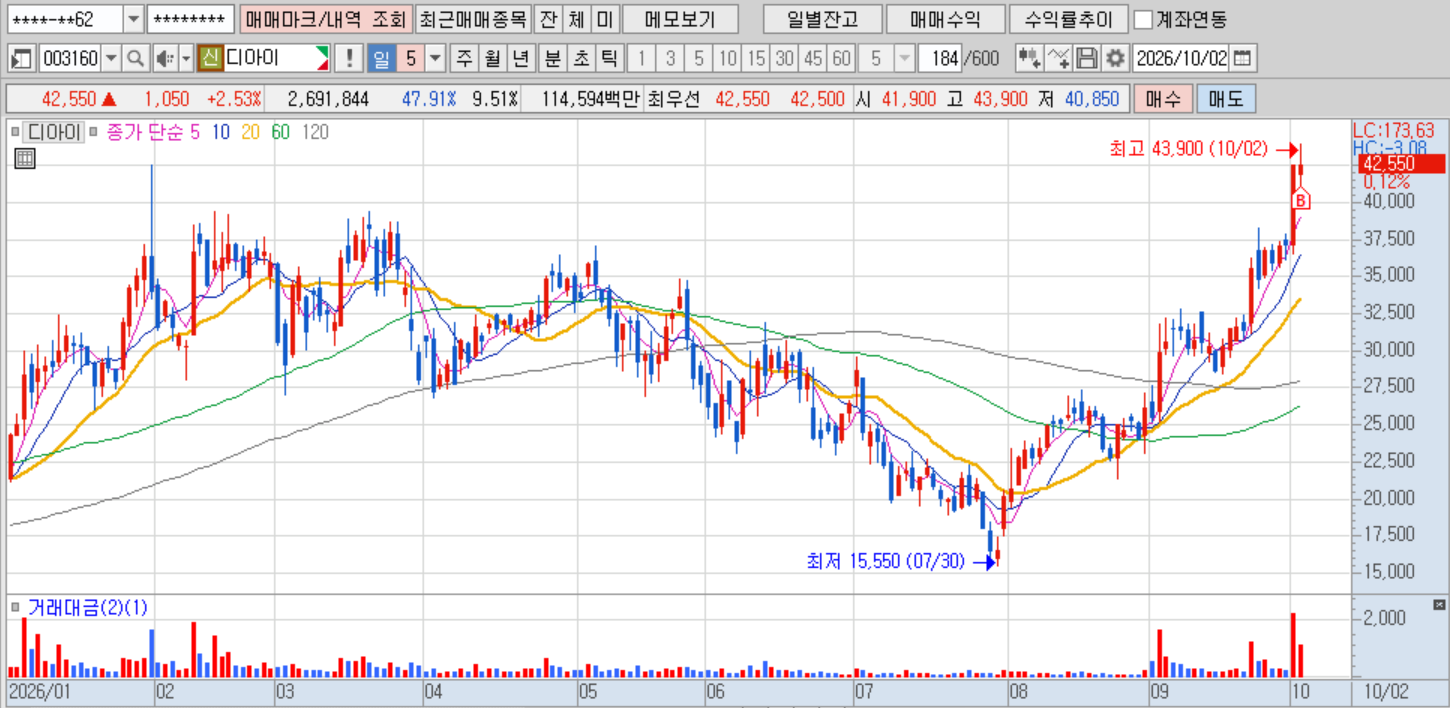Switch to 주 weekly period
Screen dimensions: 1450x708
[x=464, y=58]
